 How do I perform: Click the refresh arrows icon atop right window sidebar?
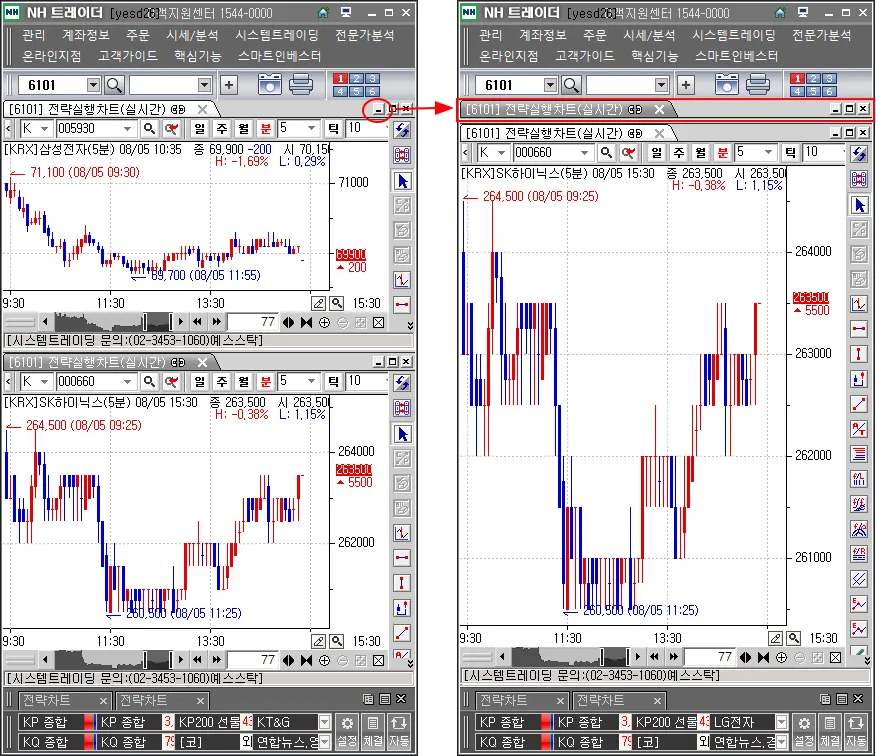pyautogui.click(x=859, y=154)
